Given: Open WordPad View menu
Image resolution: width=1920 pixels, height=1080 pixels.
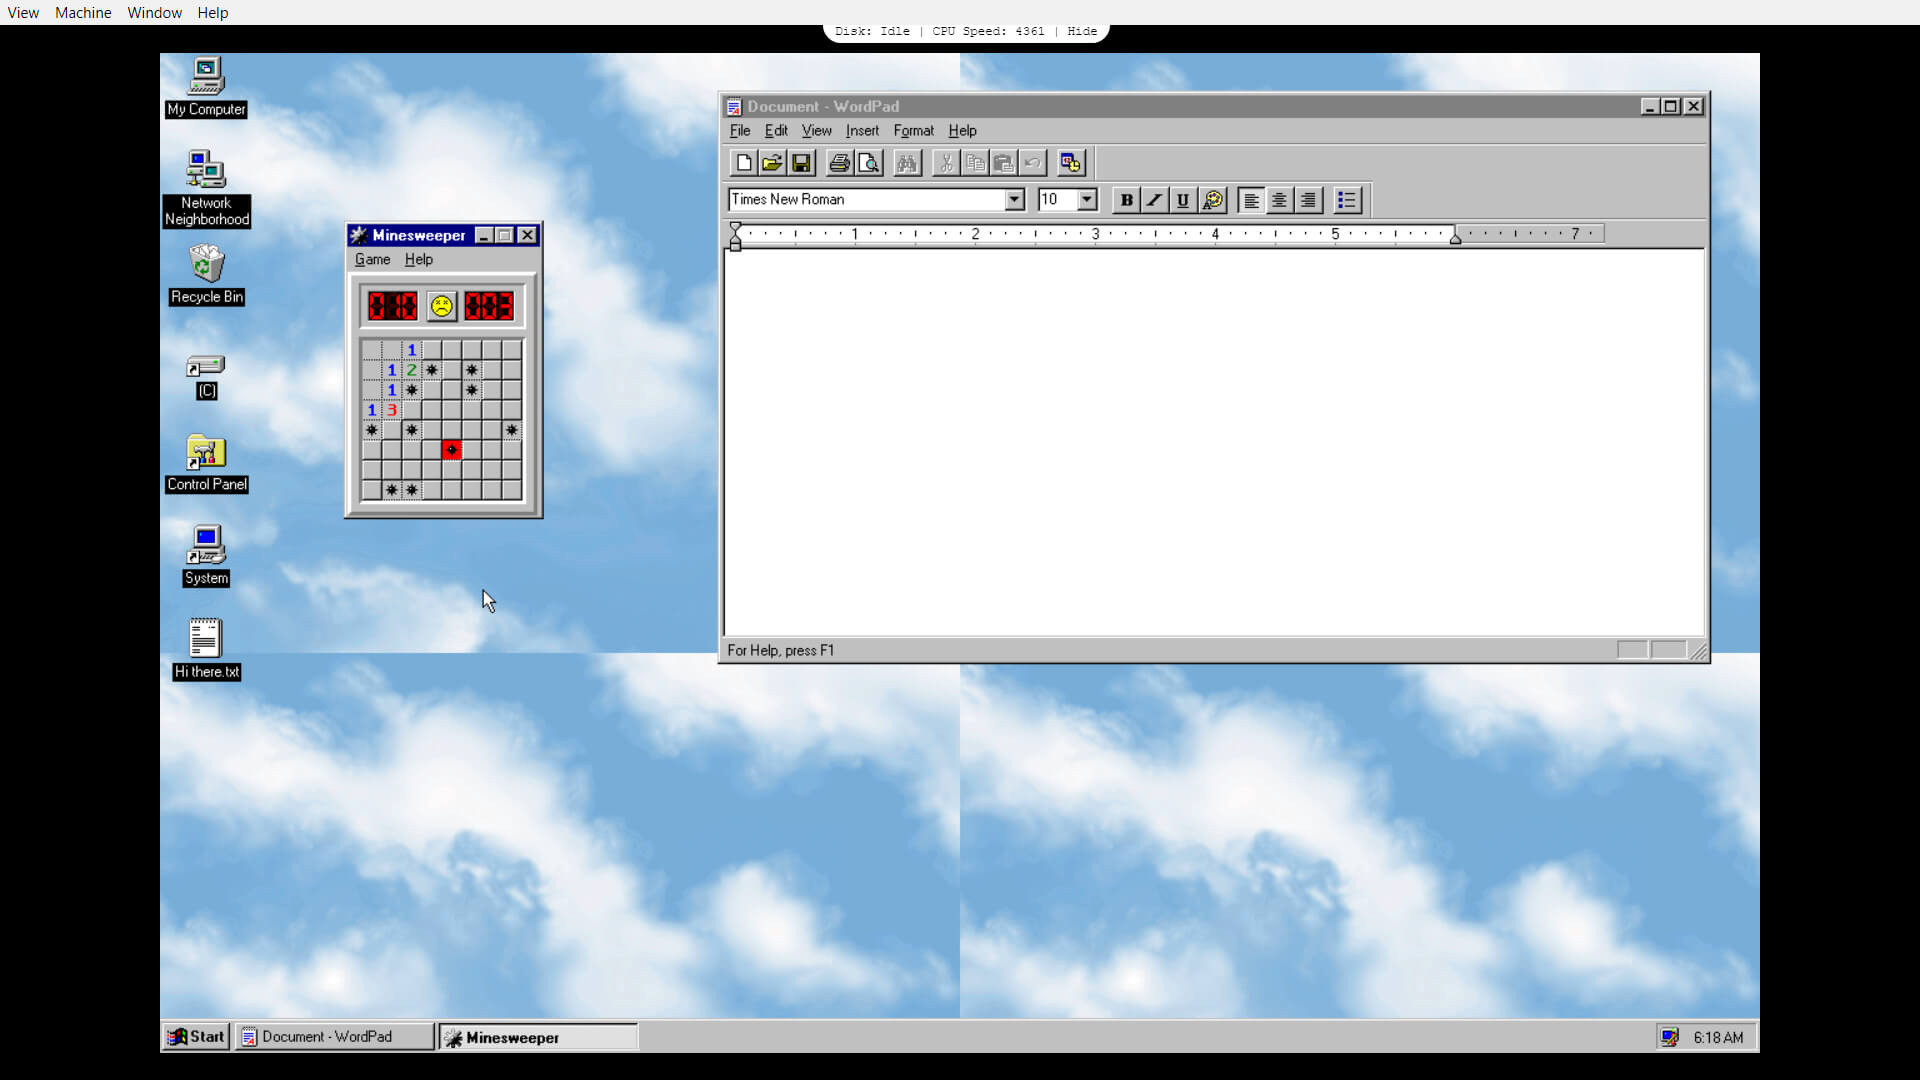Looking at the screenshot, I should 817,131.
